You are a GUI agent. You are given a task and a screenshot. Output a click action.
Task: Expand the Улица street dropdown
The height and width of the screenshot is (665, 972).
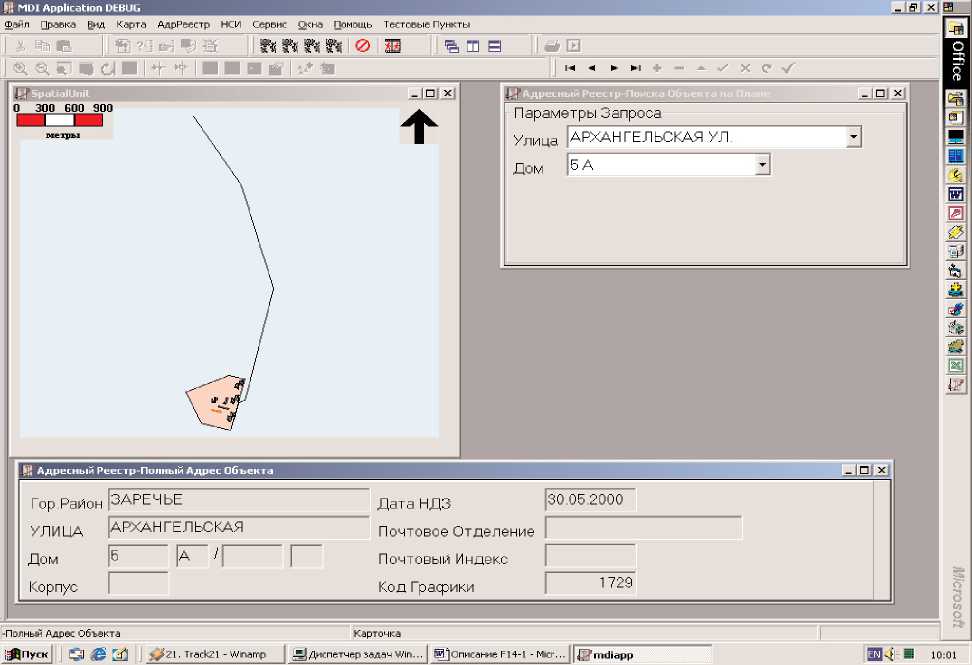pyautogui.click(x=854, y=137)
